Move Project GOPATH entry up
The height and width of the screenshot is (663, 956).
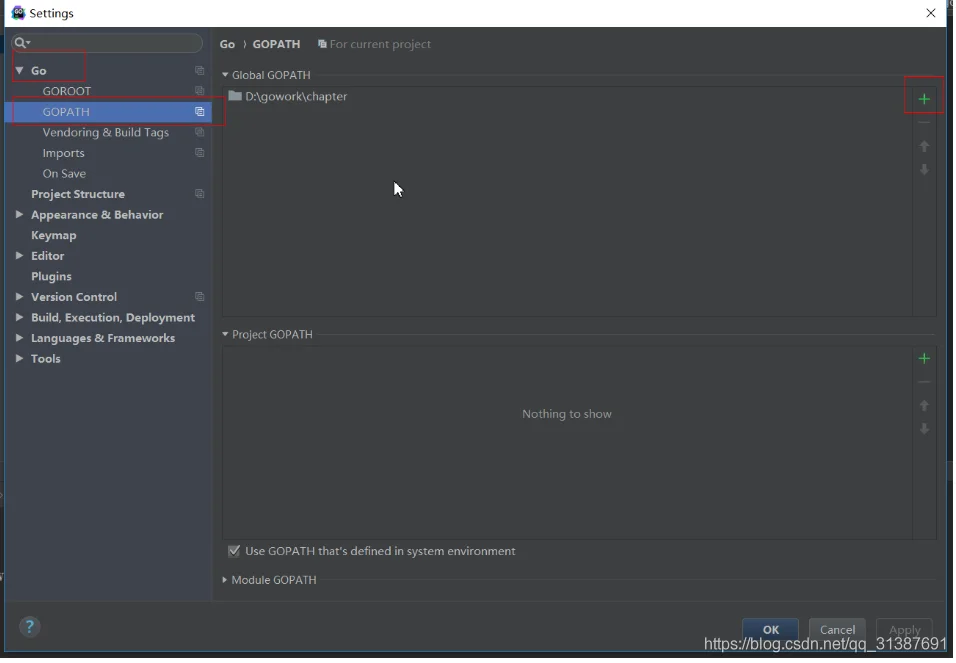(926, 406)
